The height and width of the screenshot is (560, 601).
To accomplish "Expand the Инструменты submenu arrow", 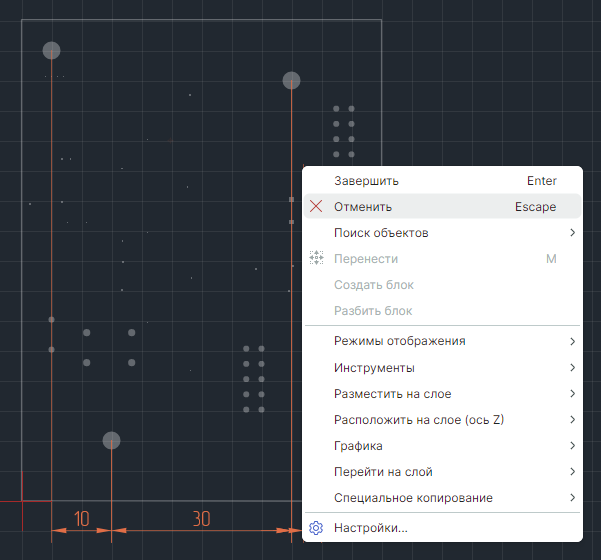I will click(573, 368).
